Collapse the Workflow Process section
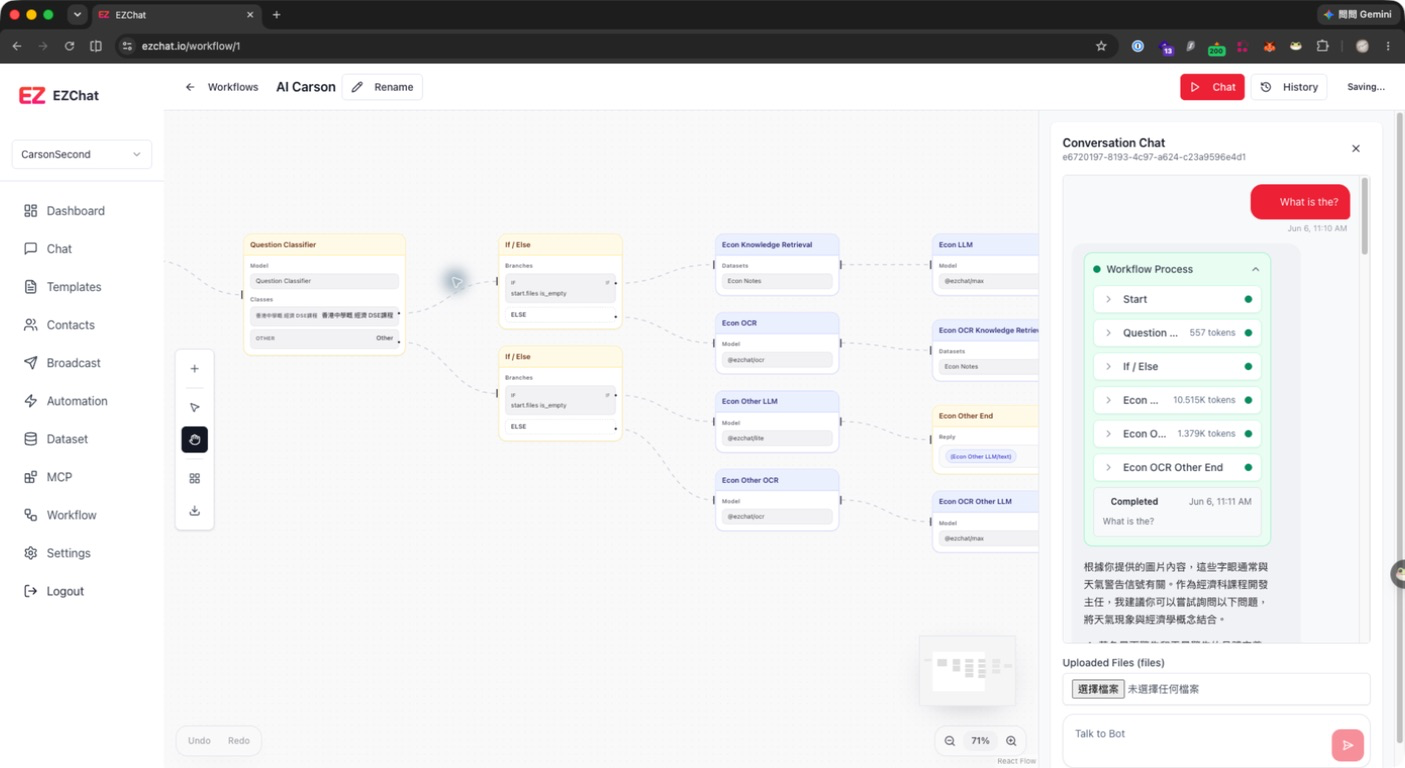Image resolution: width=1405 pixels, height=768 pixels. coord(1255,269)
